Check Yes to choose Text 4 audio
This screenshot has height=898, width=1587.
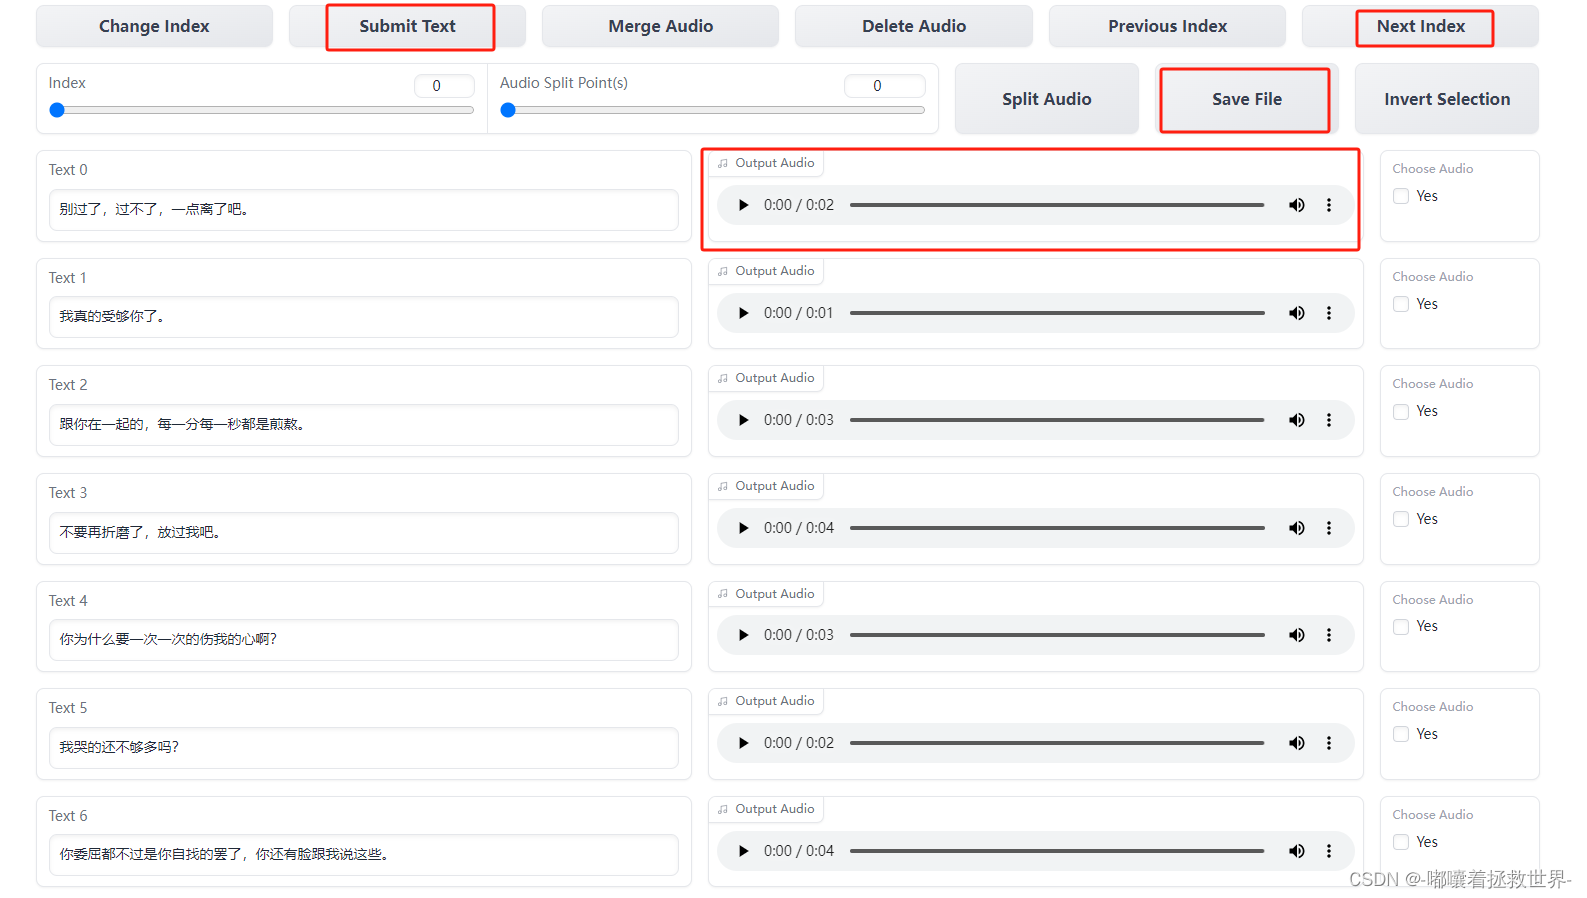(x=1401, y=626)
